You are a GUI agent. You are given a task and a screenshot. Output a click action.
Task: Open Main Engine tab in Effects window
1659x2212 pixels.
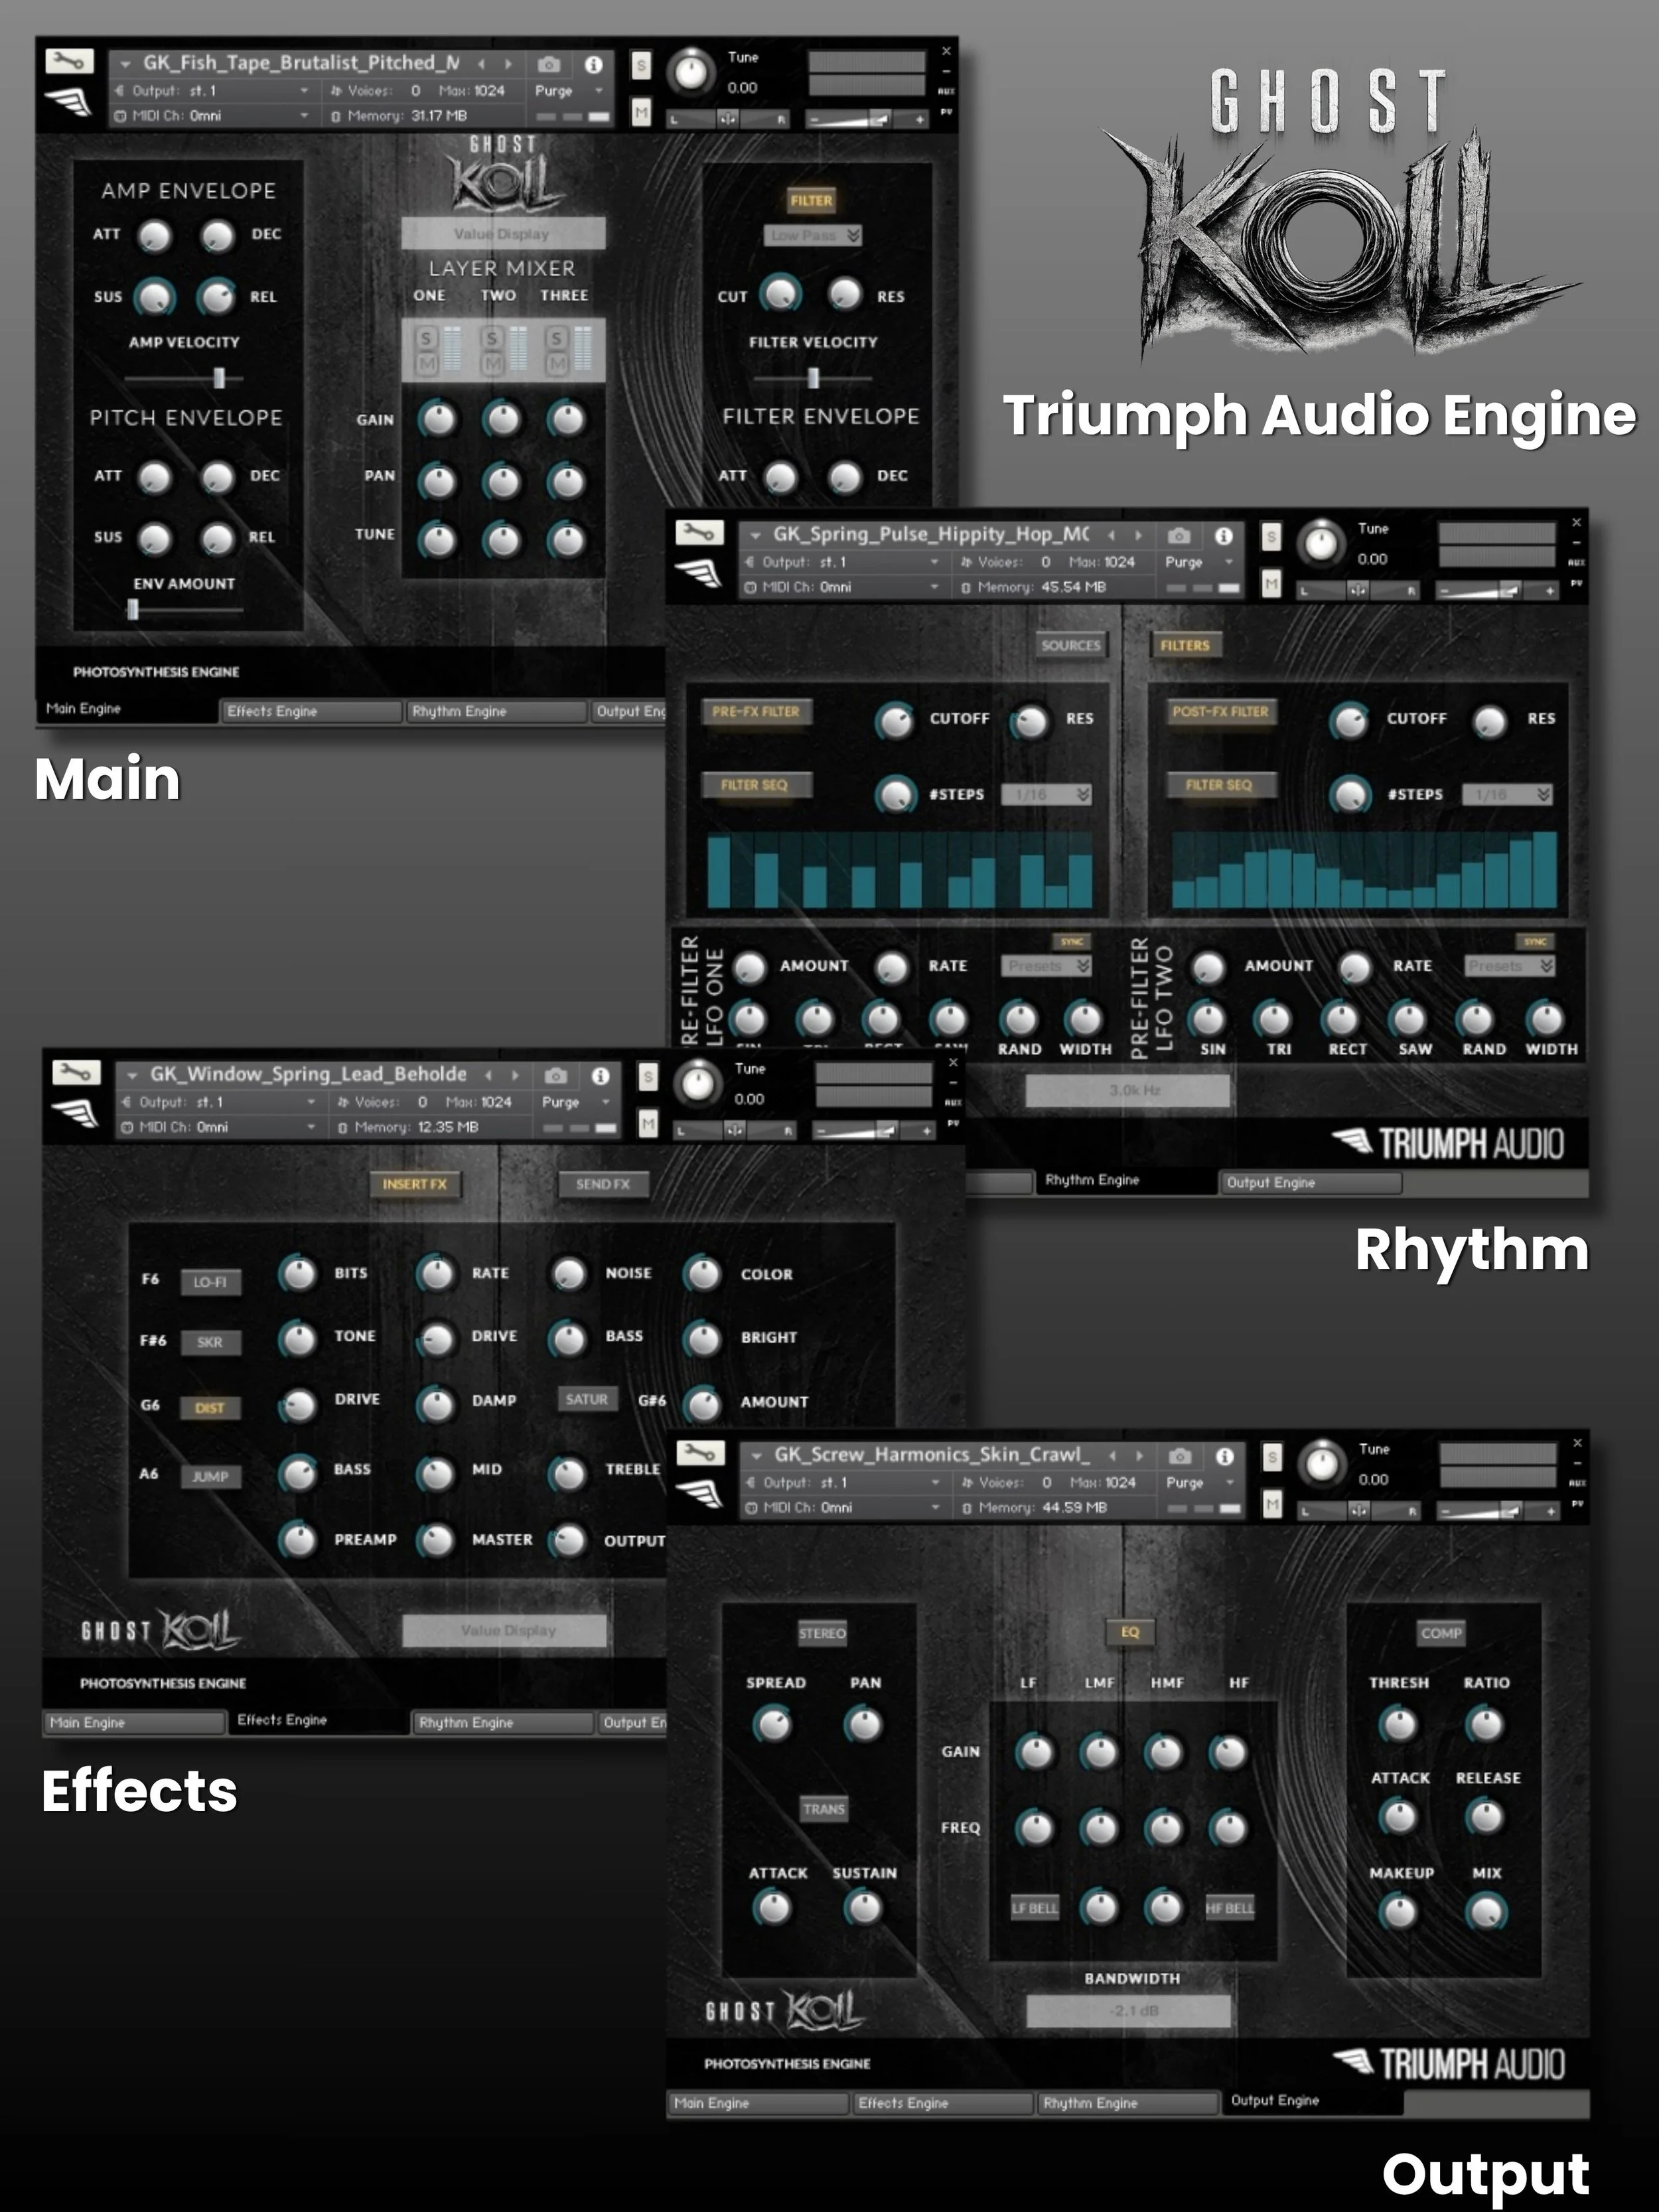coord(135,1722)
